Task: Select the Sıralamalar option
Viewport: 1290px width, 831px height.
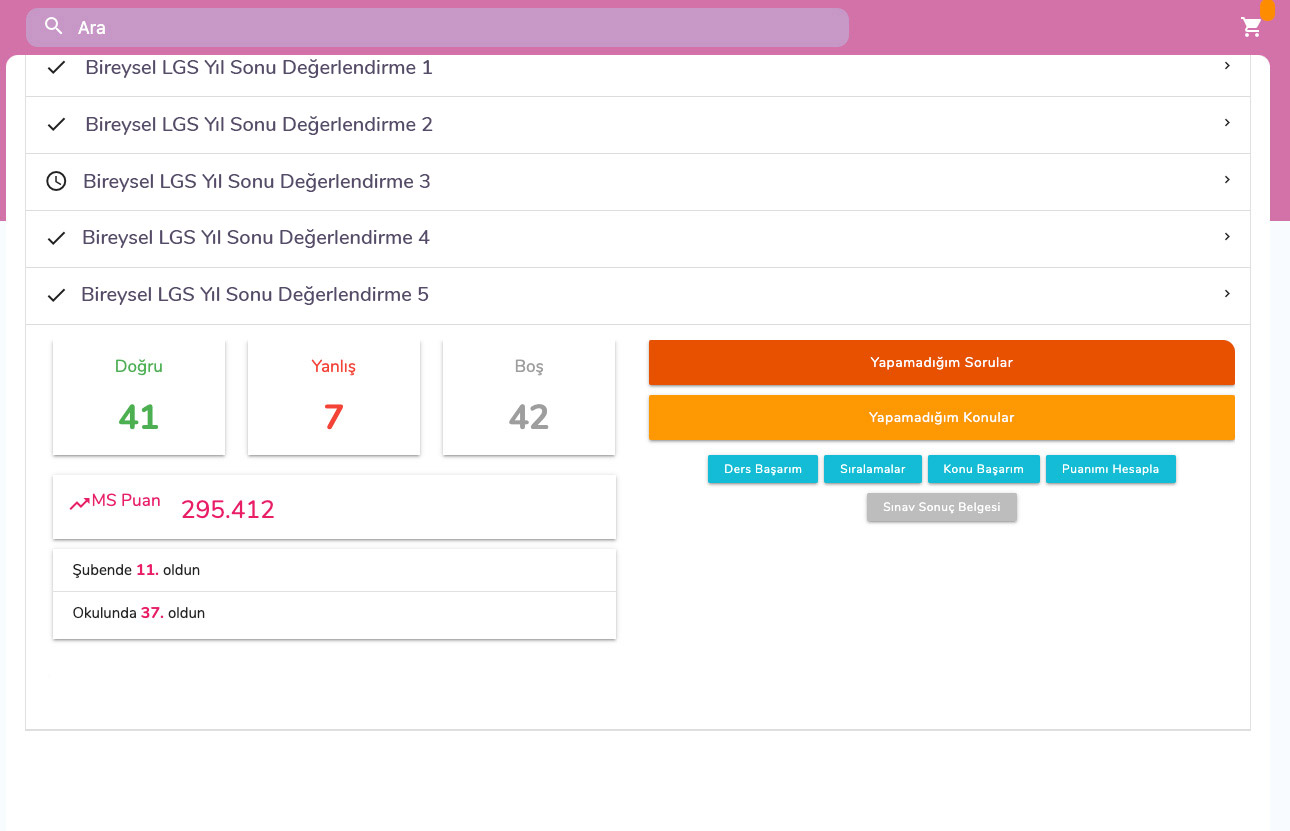Action: [872, 469]
